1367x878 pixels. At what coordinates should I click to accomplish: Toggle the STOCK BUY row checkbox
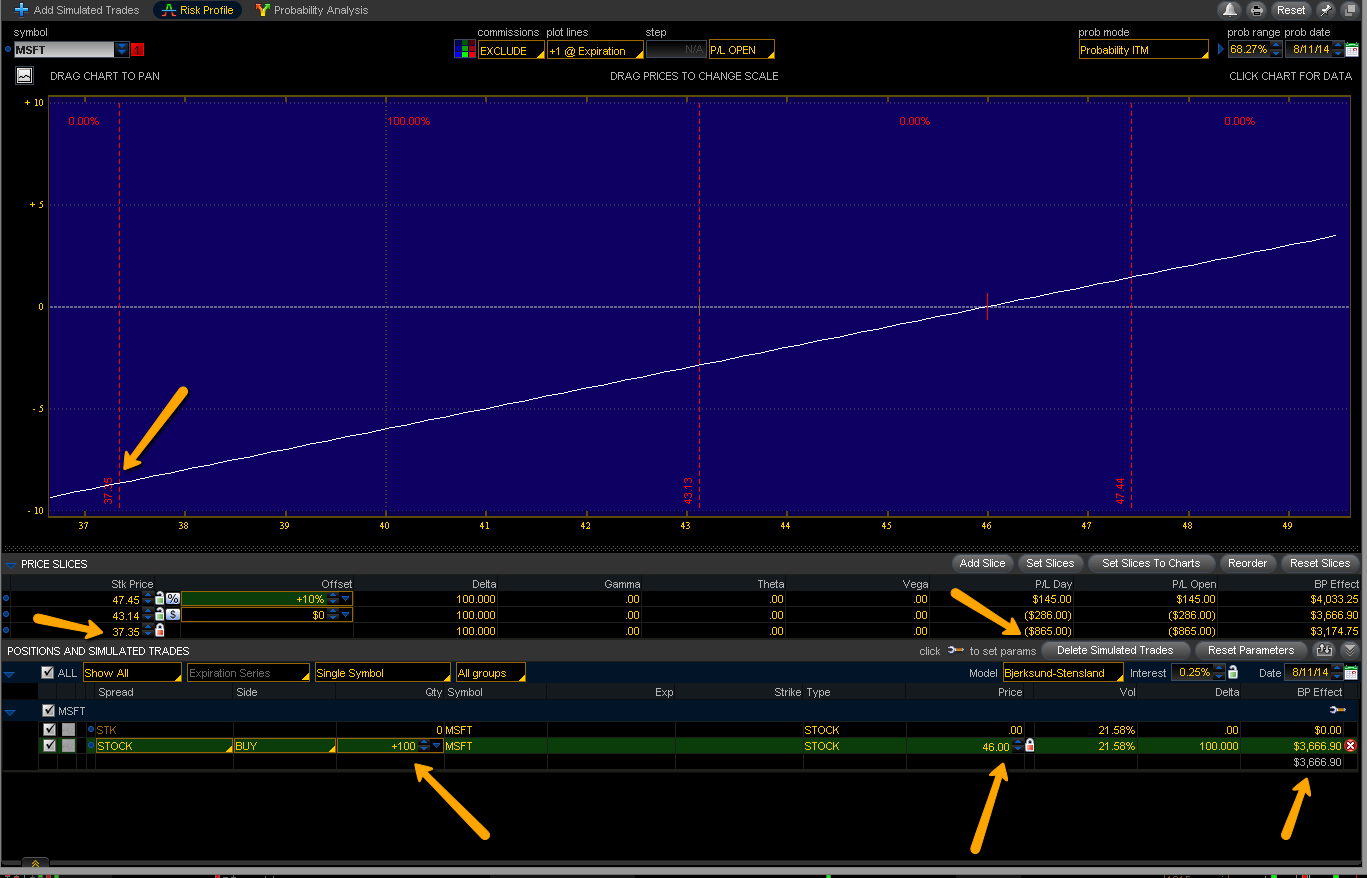tap(49, 746)
